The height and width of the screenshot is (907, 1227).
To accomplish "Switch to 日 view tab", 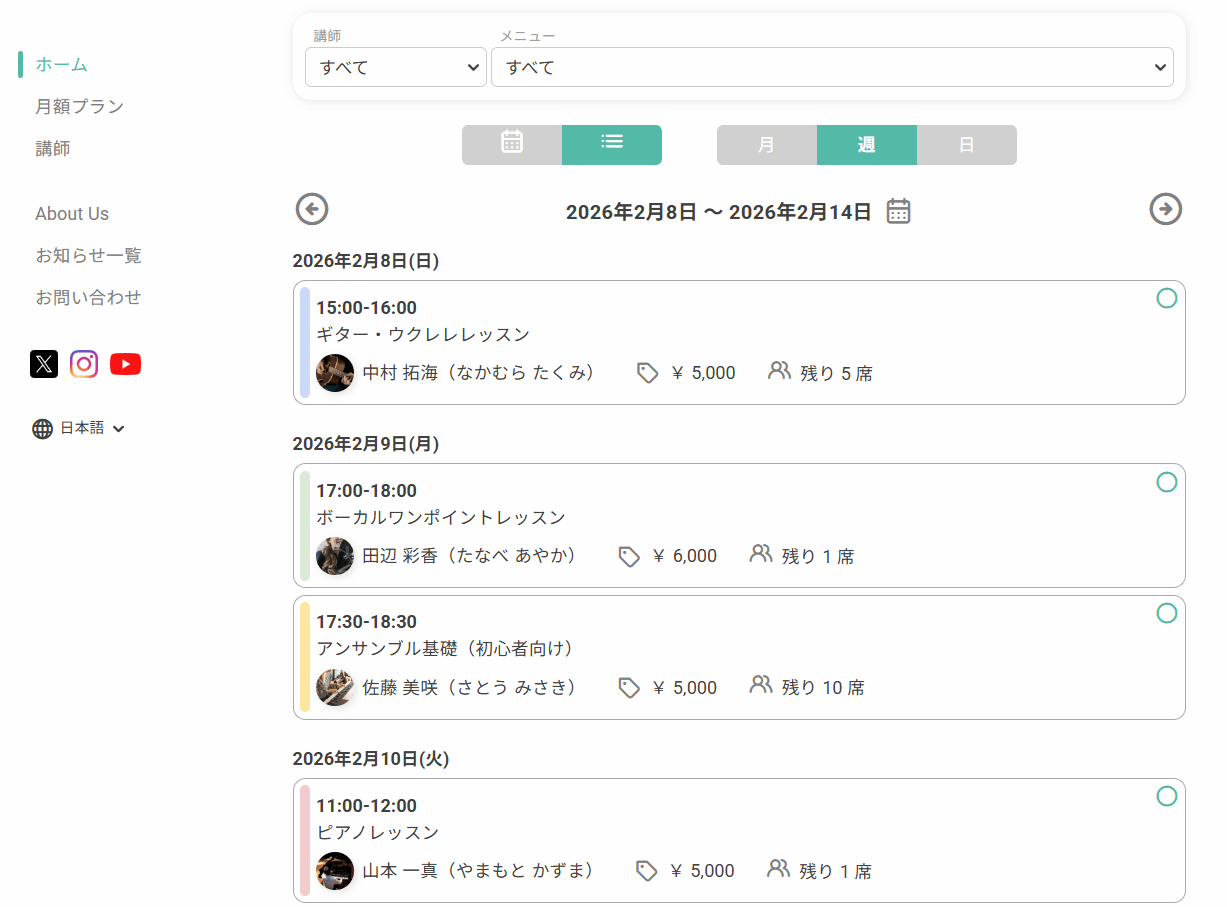I will click(967, 145).
